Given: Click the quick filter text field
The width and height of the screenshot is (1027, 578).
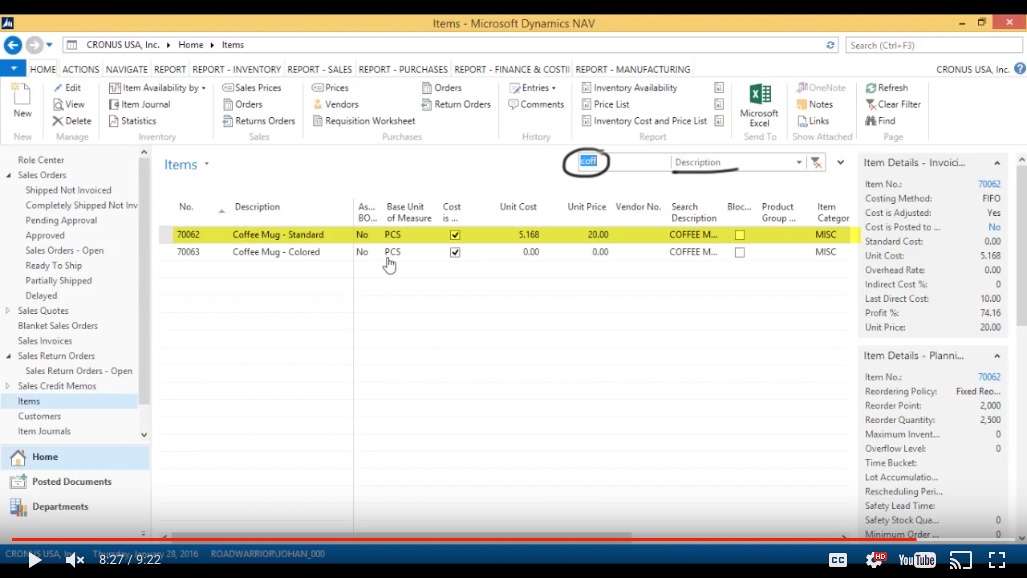Looking at the screenshot, I should [624, 162].
